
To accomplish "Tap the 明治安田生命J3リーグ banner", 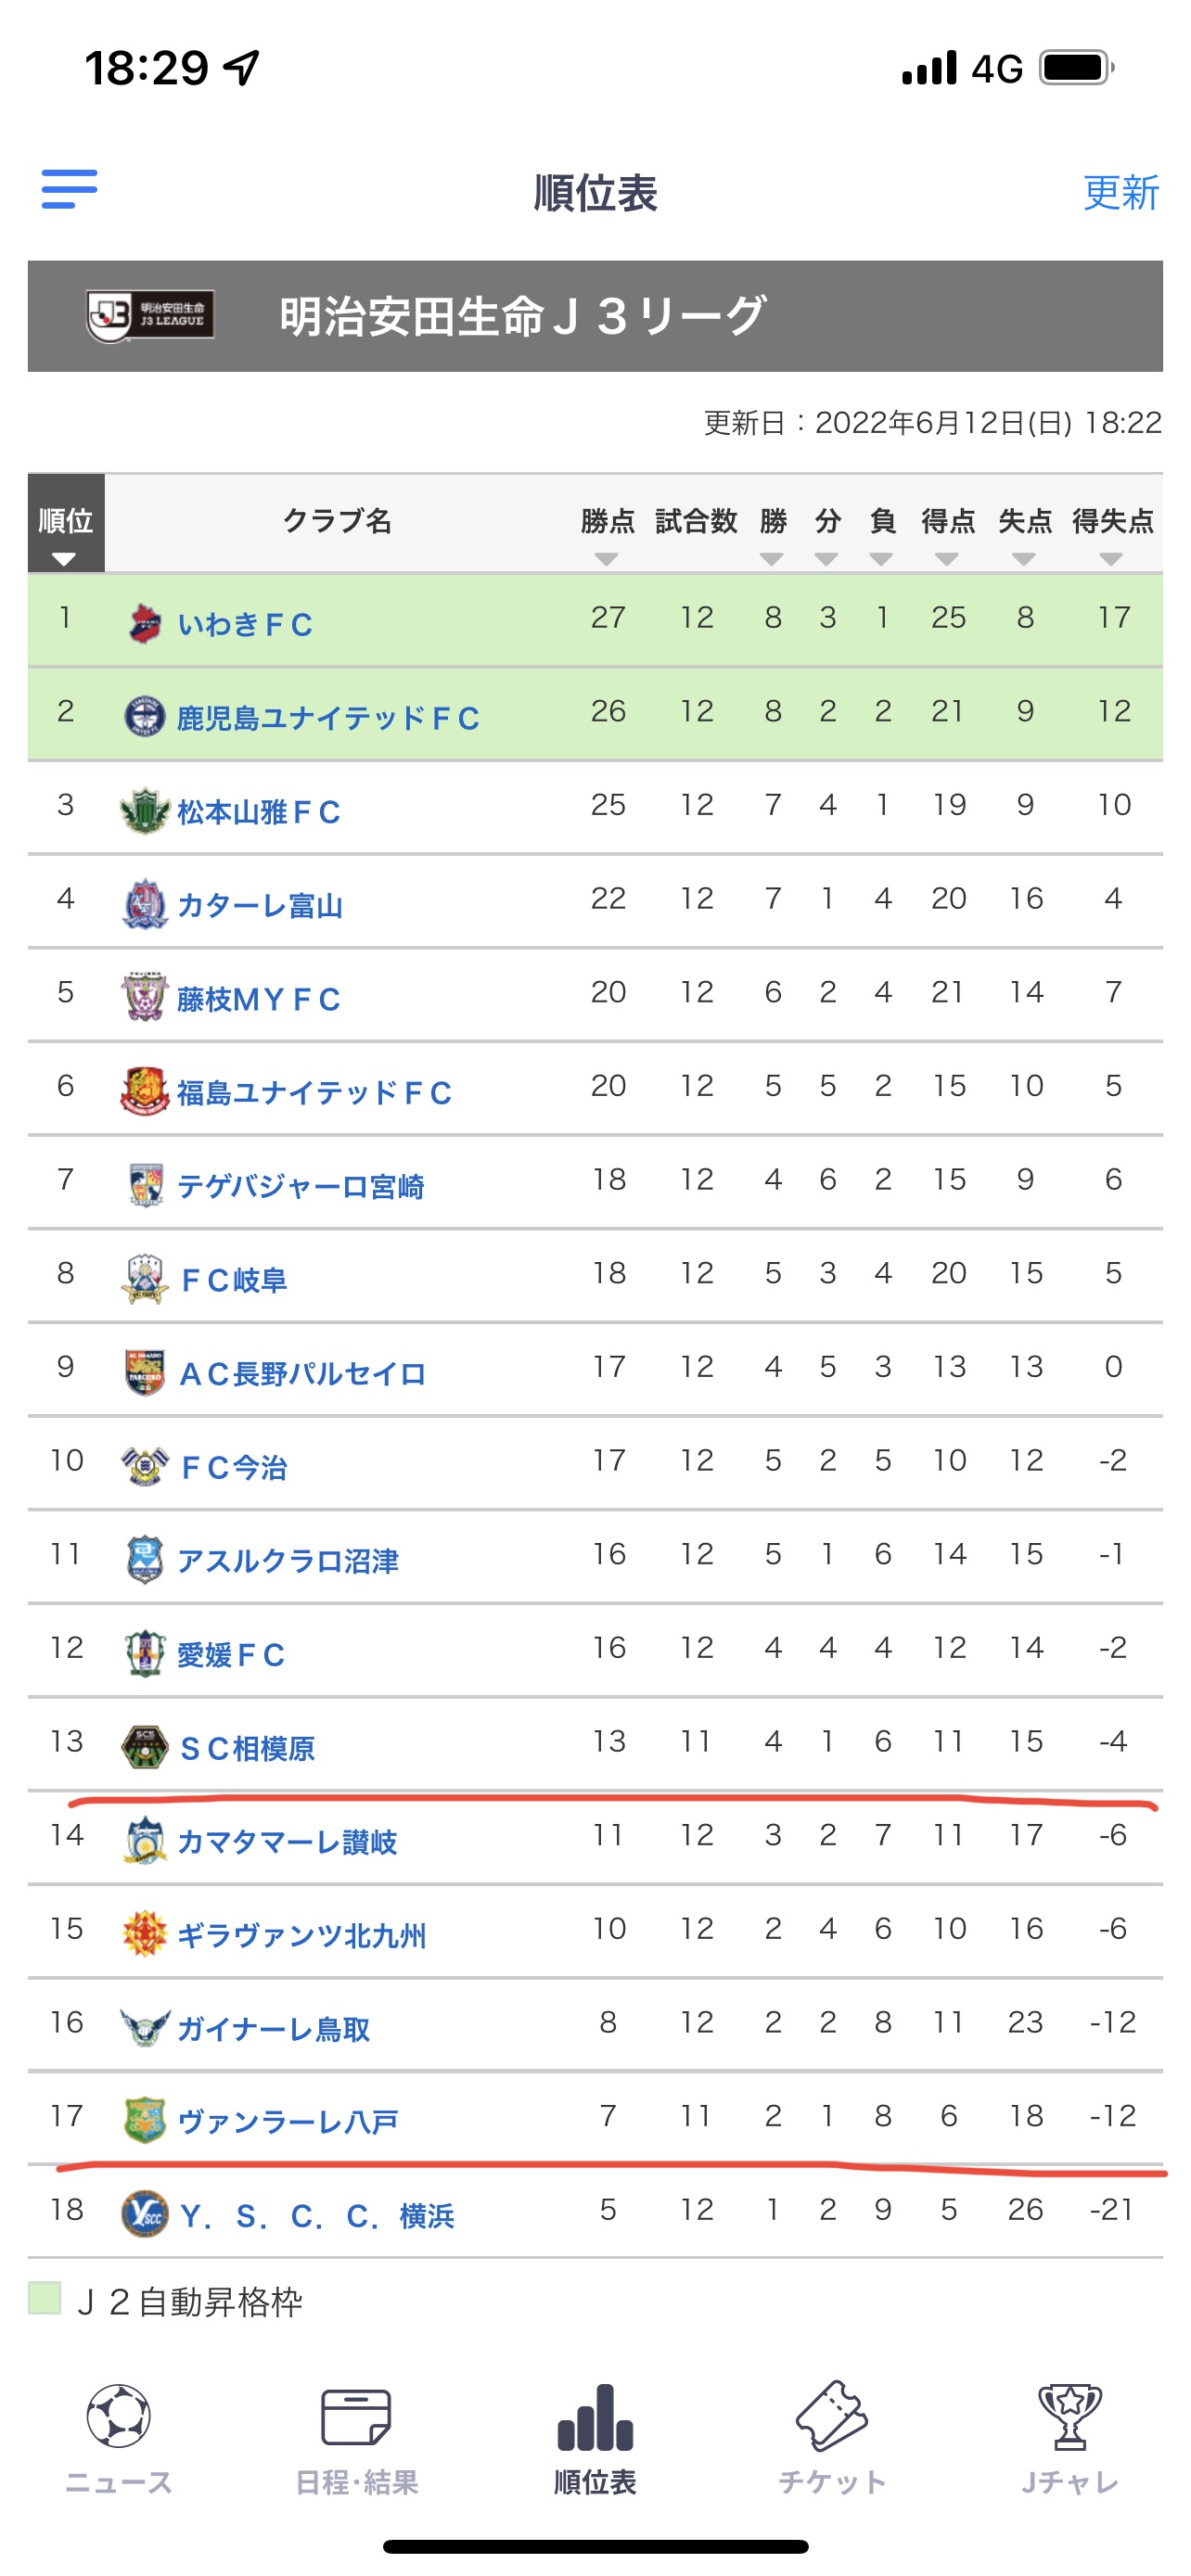I will (x=595, y=316).
